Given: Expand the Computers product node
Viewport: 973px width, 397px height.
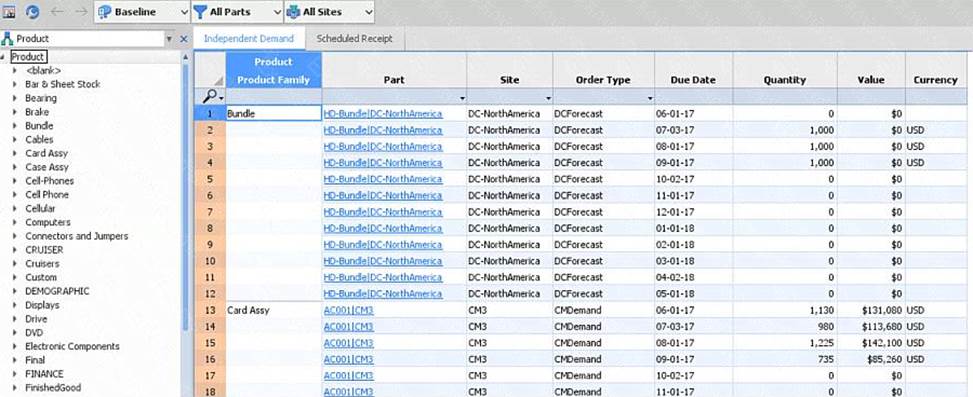Looking at the screenshot, I should (x=15, y=222).
